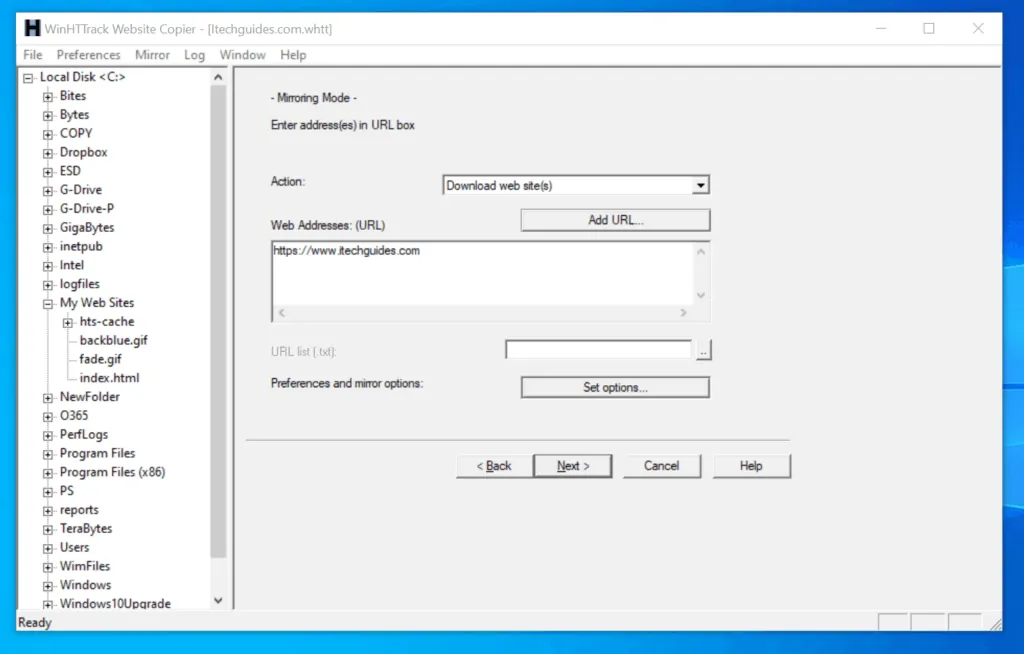
Task: Select the Dropbox folder label
Action: [x=84, y=152]
